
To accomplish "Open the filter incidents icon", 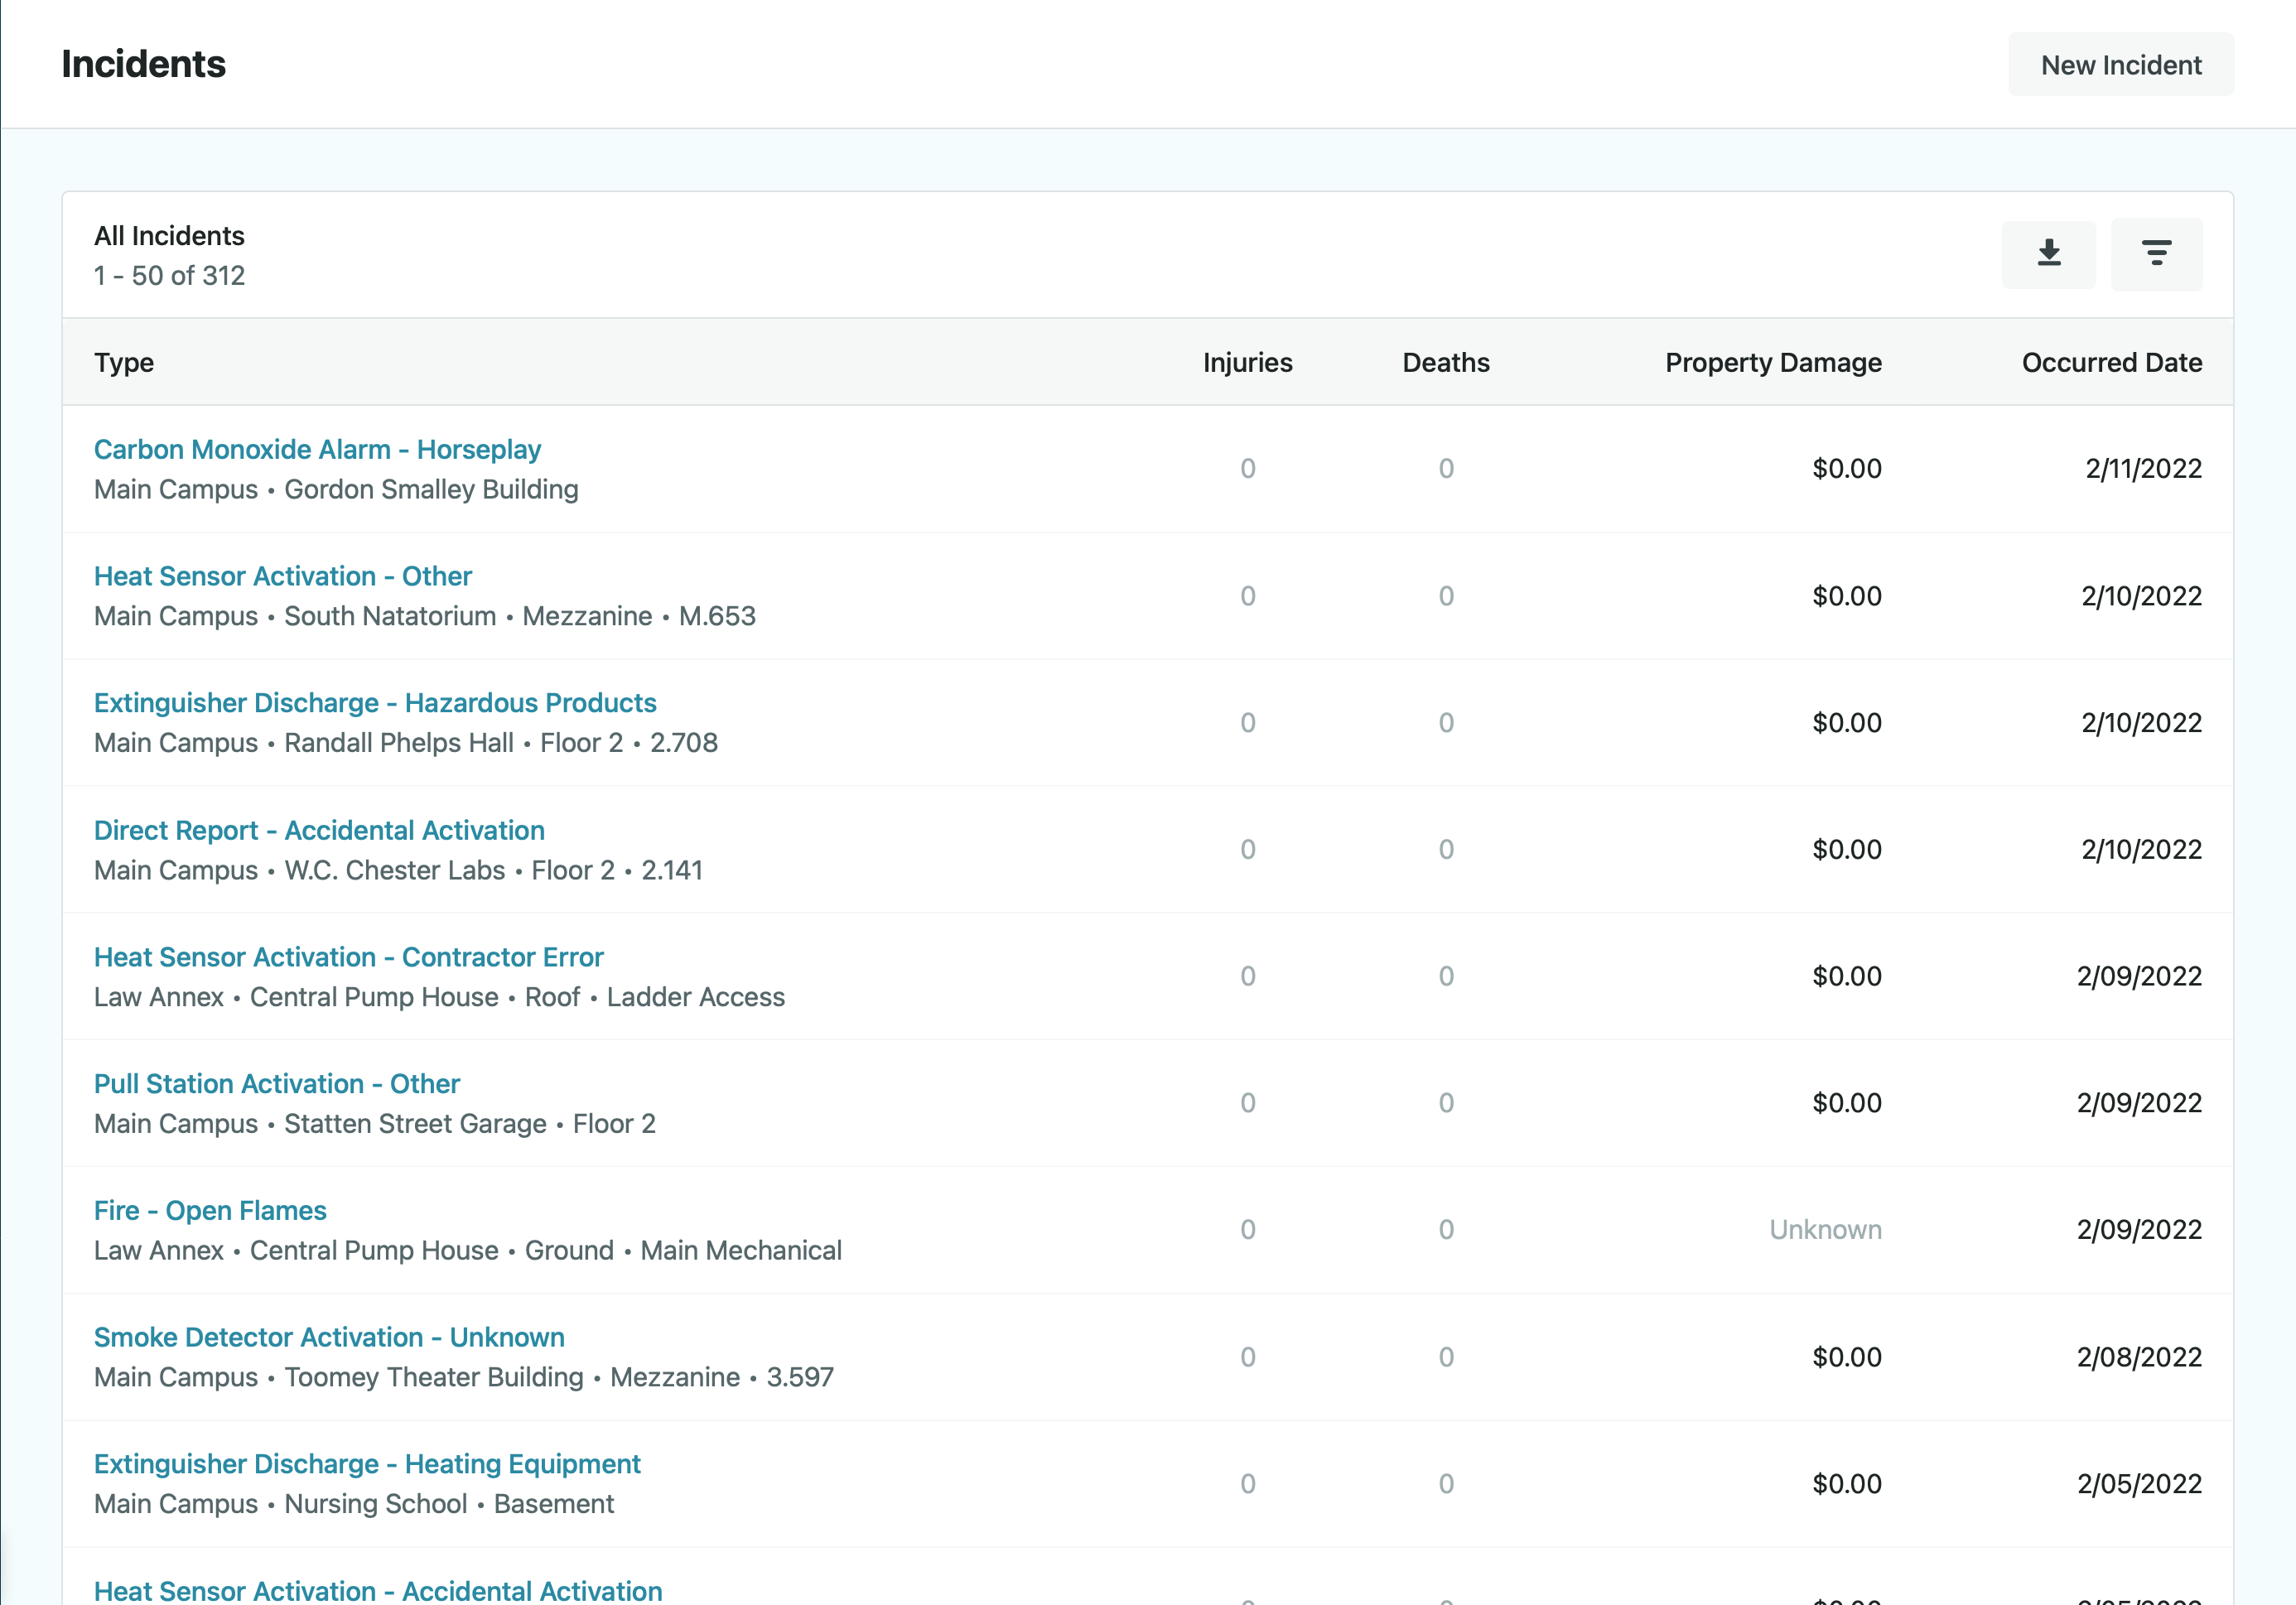I will [2156, 254].
